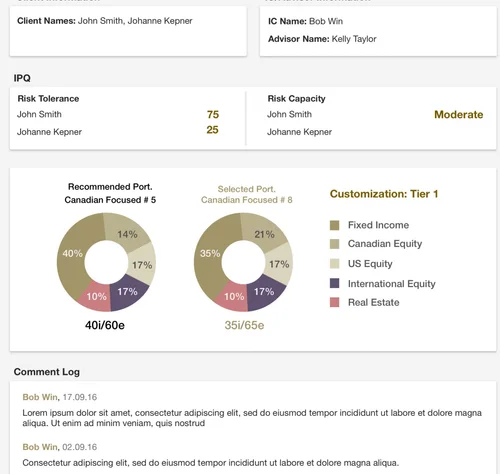This screenshot has height=474, width=500.
Task: Click the Fixed Income legend color swatch
Action: [x=334, y=225]
